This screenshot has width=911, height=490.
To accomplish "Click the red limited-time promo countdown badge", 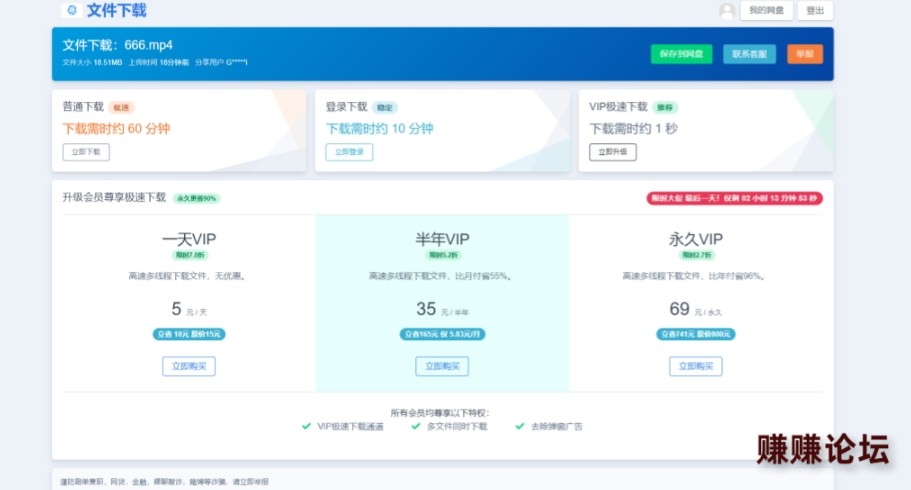I will pyautogui.click(x=734, y=198).
